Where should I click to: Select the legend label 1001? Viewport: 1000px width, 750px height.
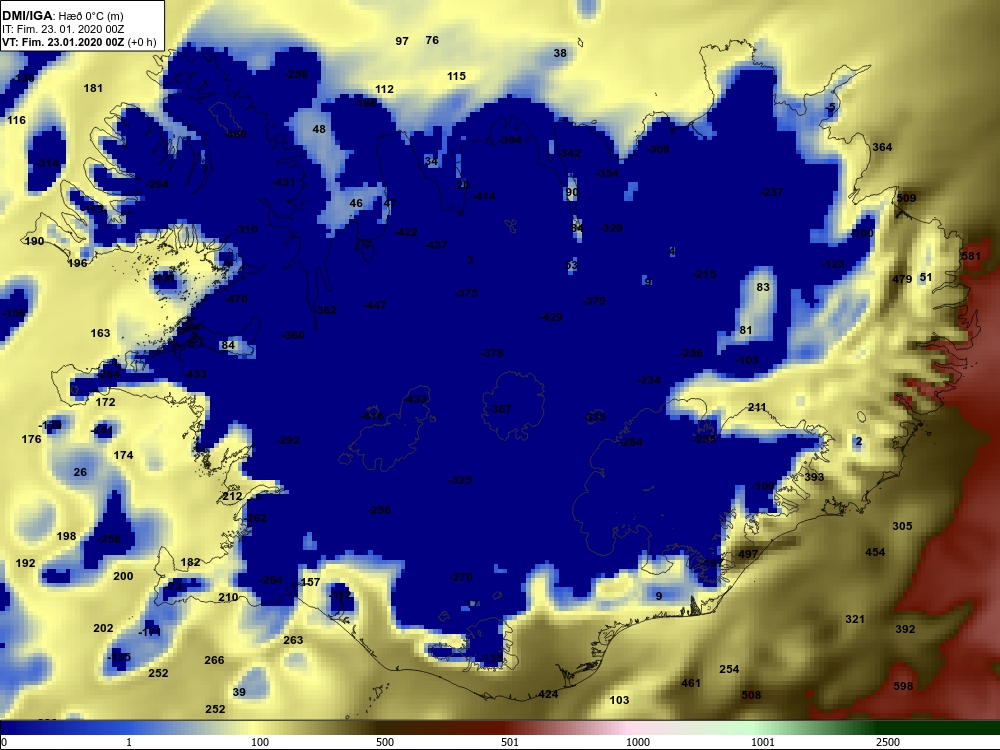pyautogui.click(x=763, y=742)
